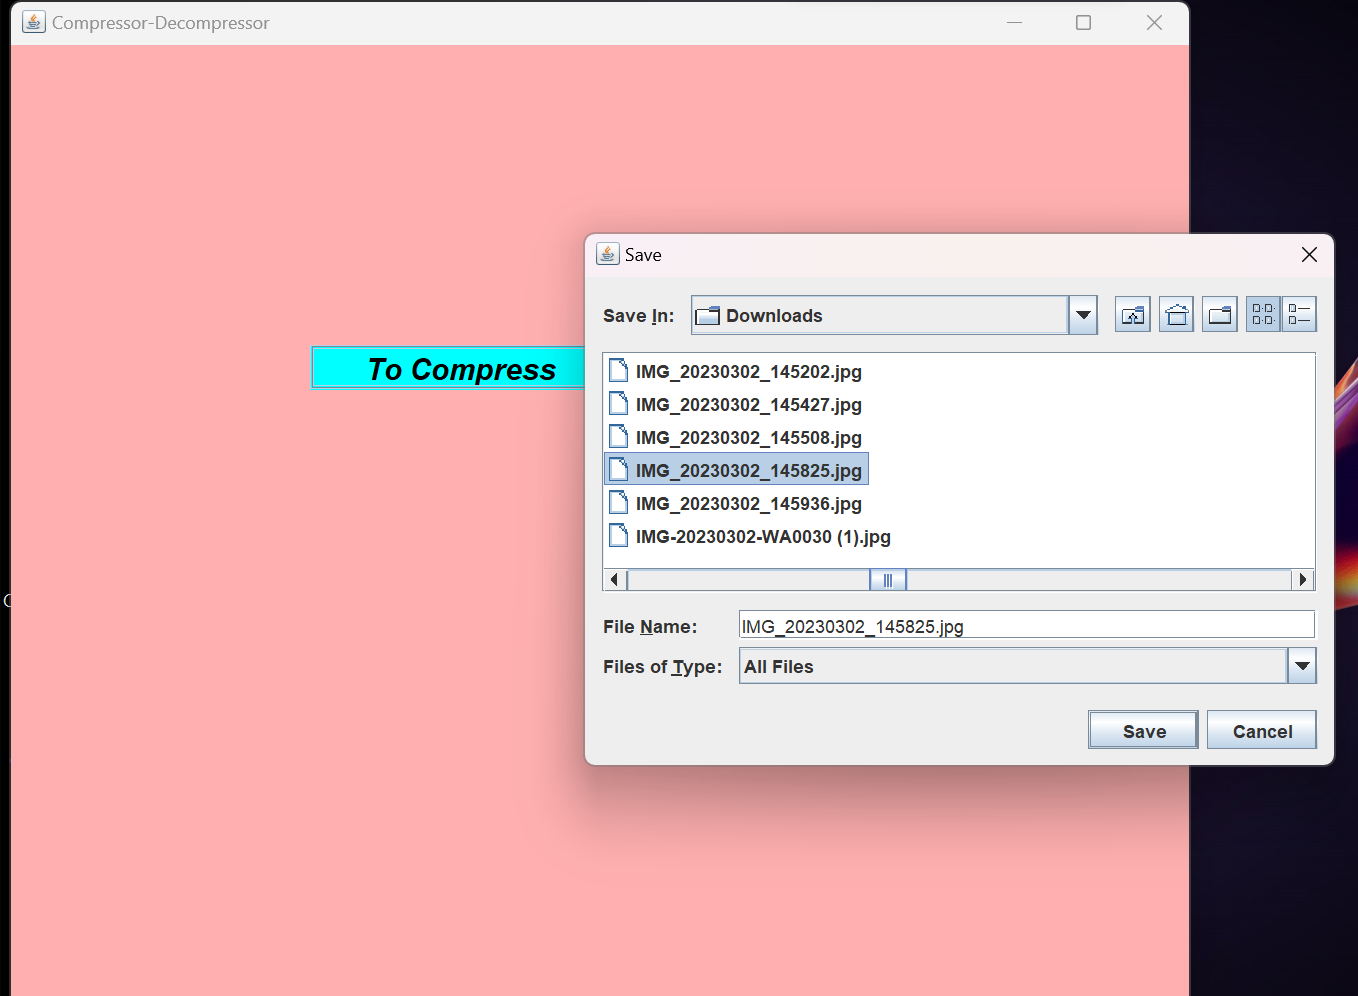Open the Save In location dropdown
1358x996 pixels.
click(1083, 314)
